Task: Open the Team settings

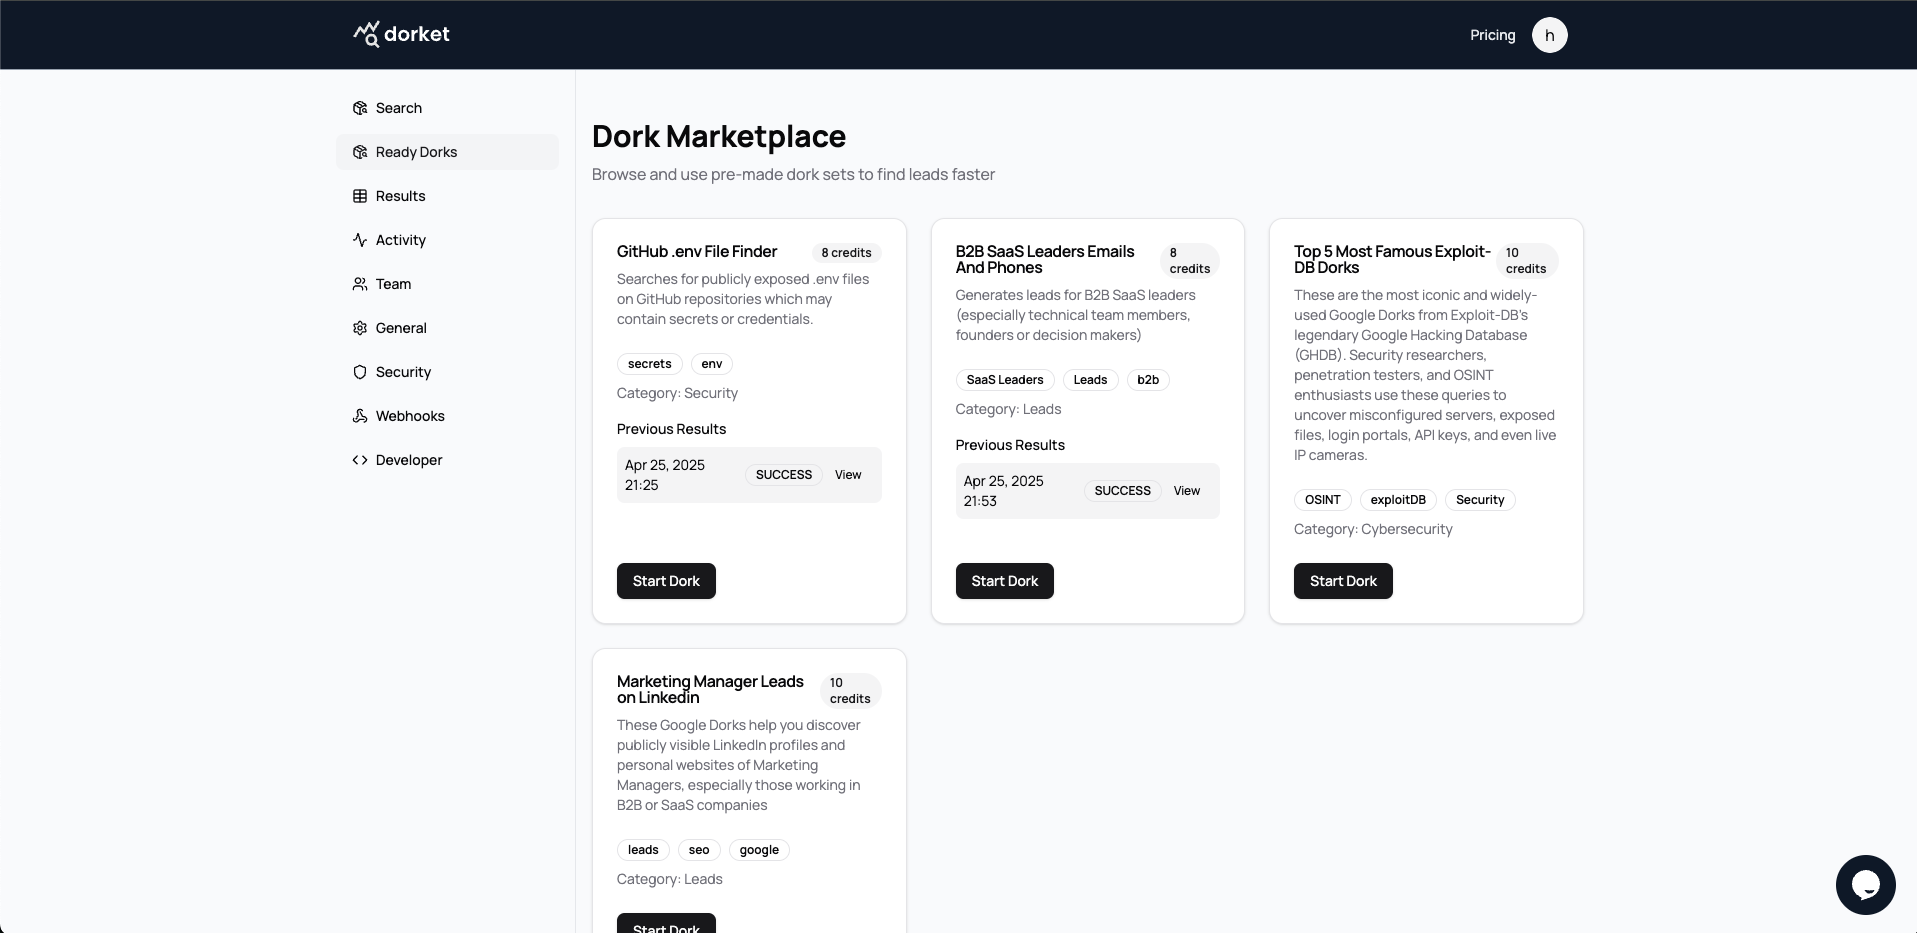Action: click(x=447, y=284)
